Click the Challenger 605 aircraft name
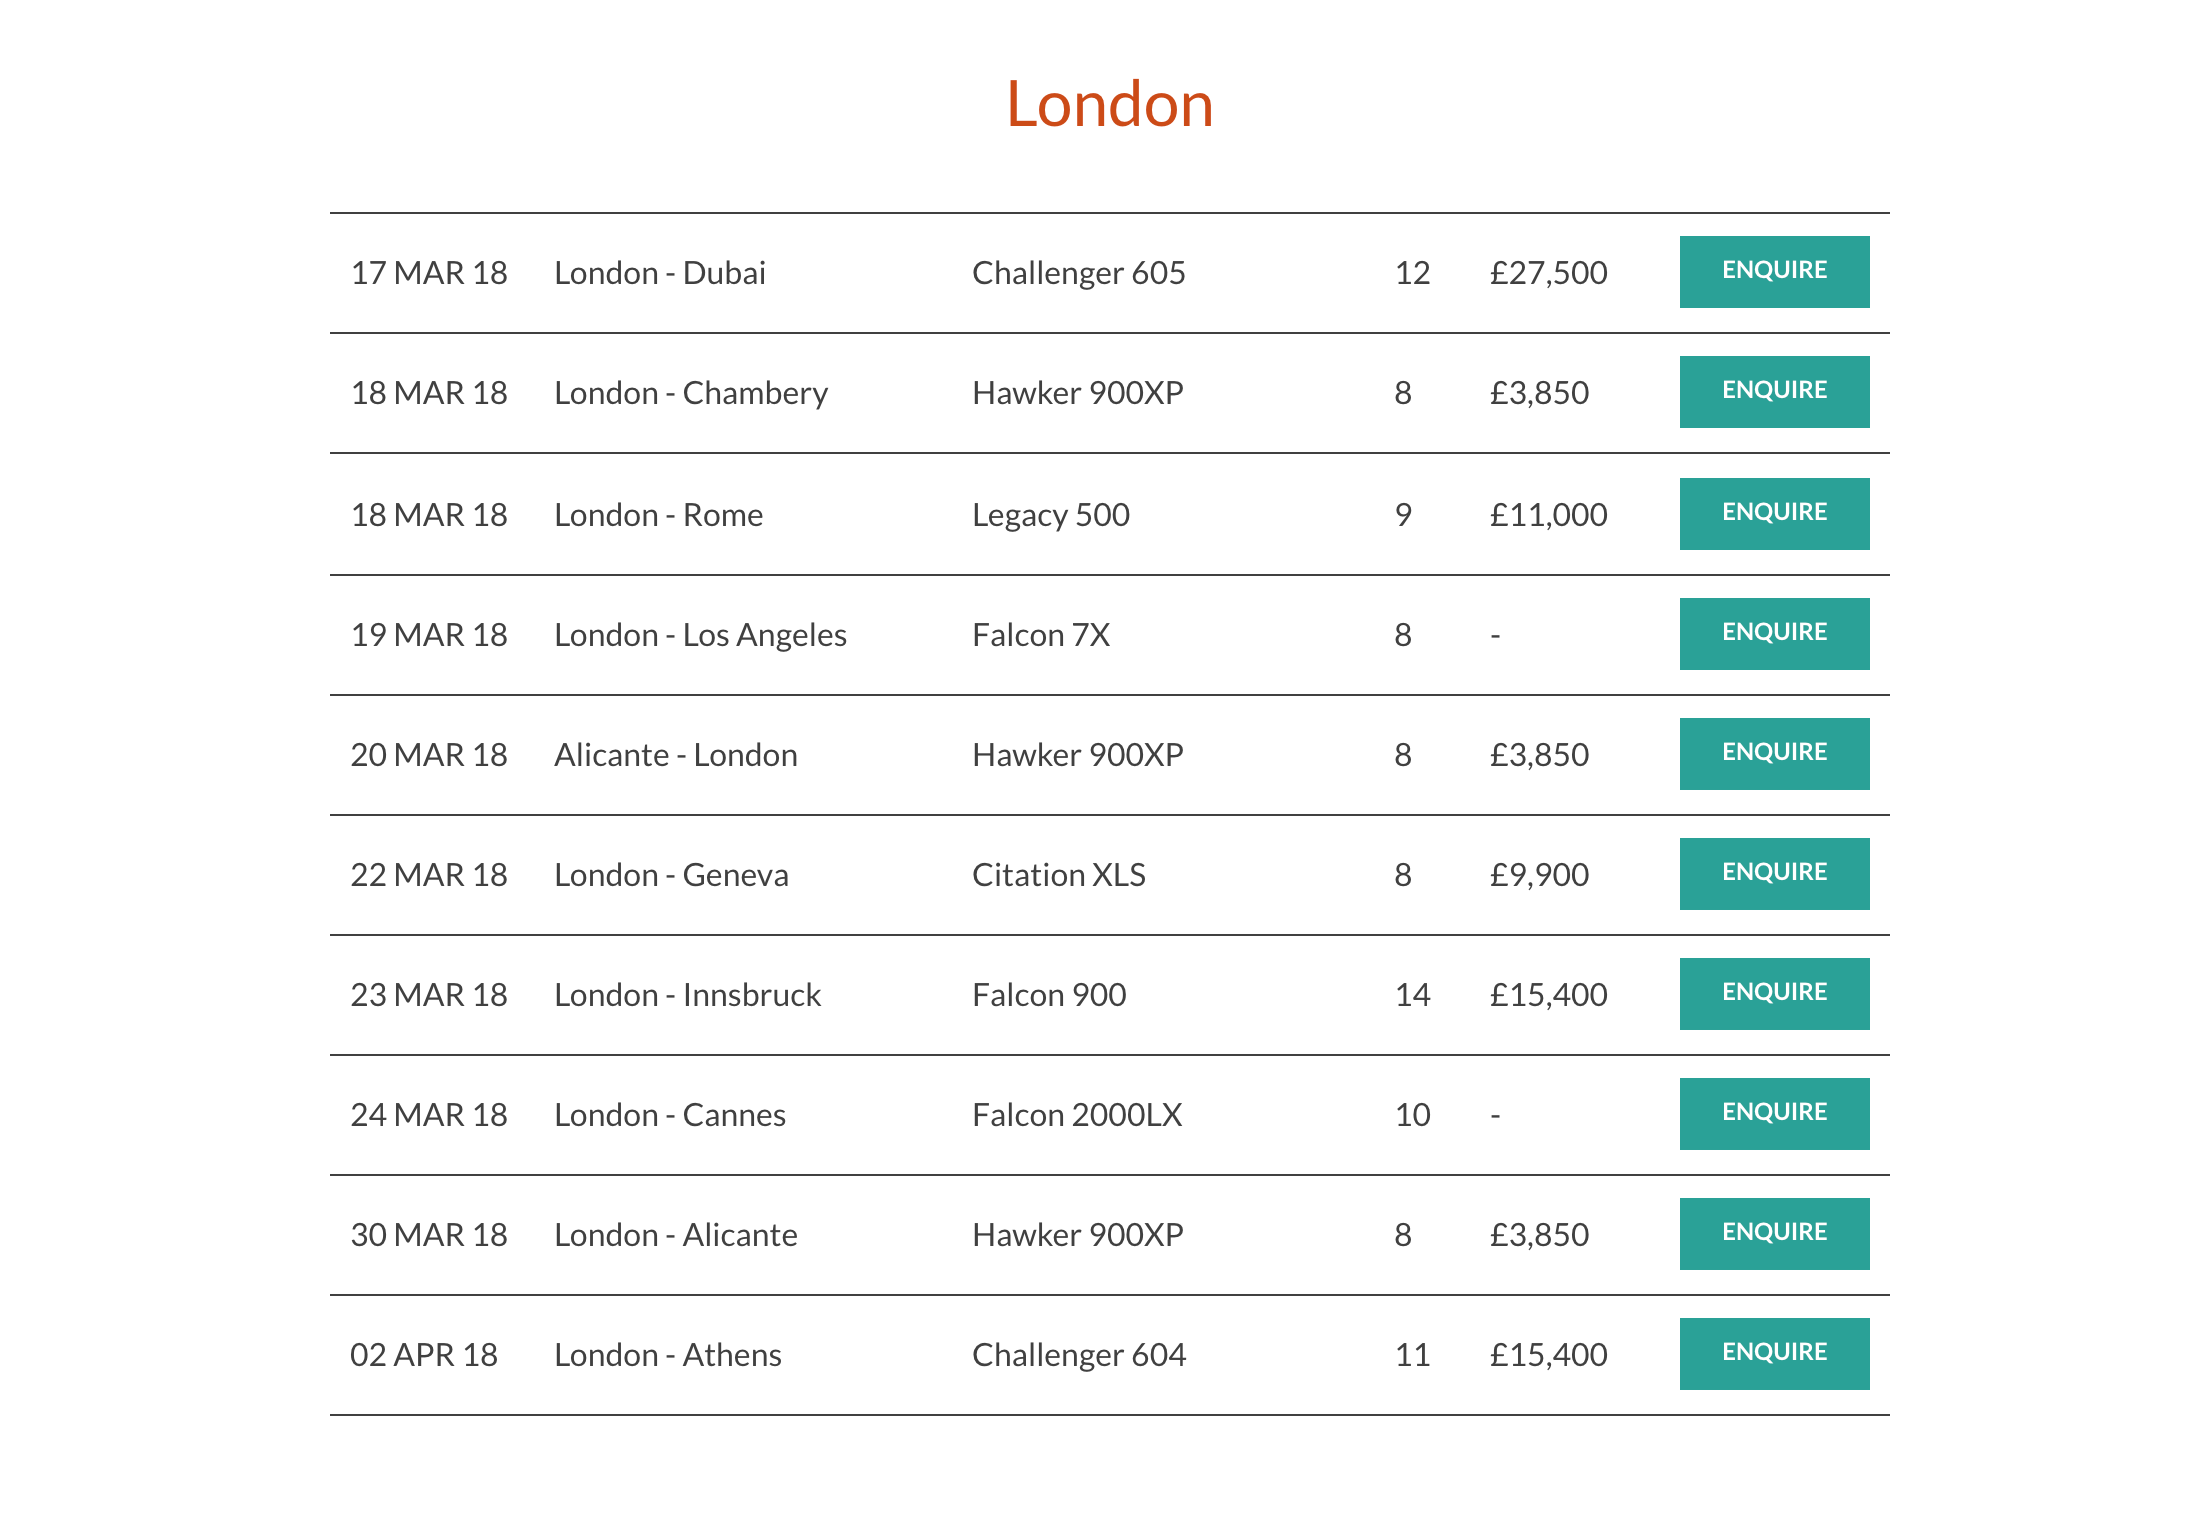The height and width of the screenshot is (1516, 2212). click(1079, 273)
